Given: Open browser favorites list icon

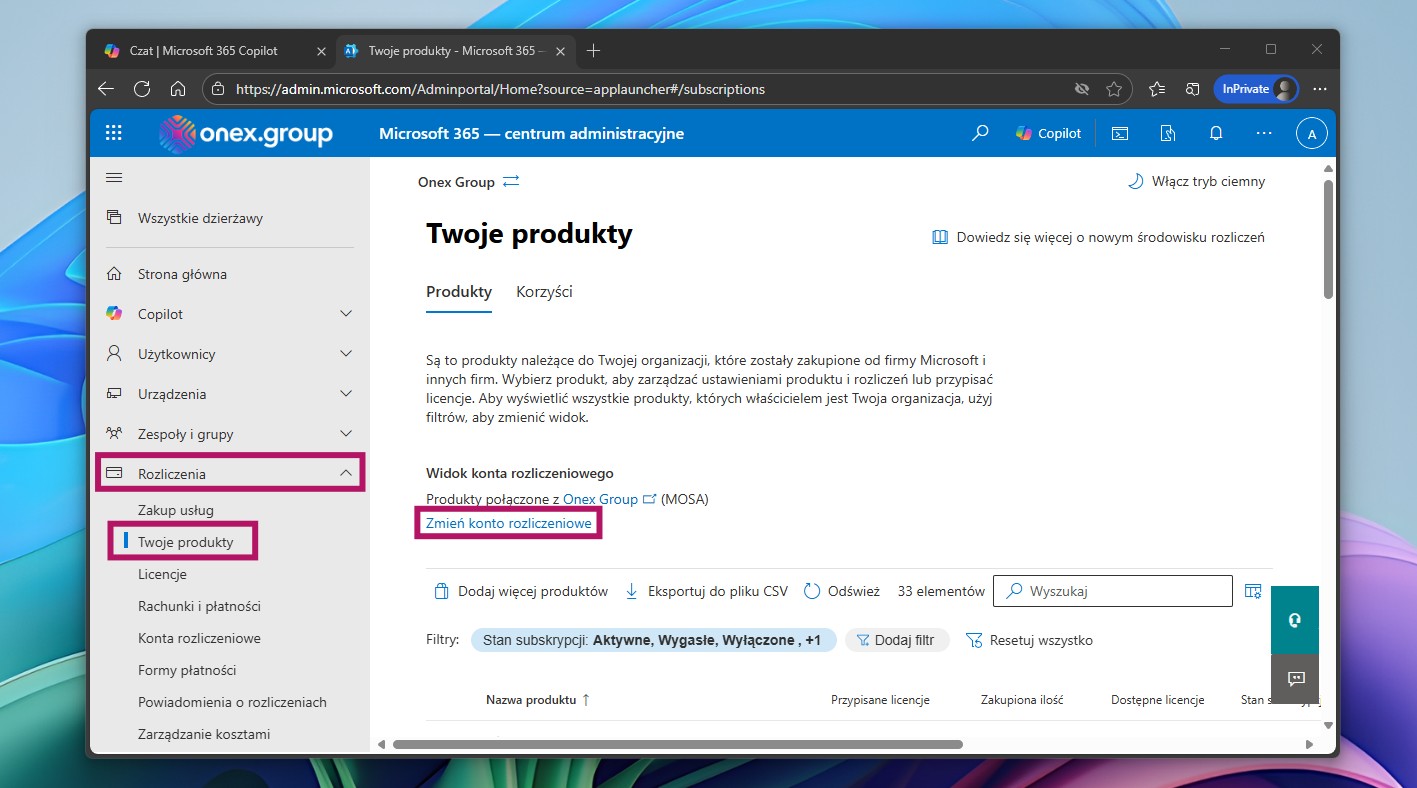Looking at the screenshot, I should pos(1157,89).
